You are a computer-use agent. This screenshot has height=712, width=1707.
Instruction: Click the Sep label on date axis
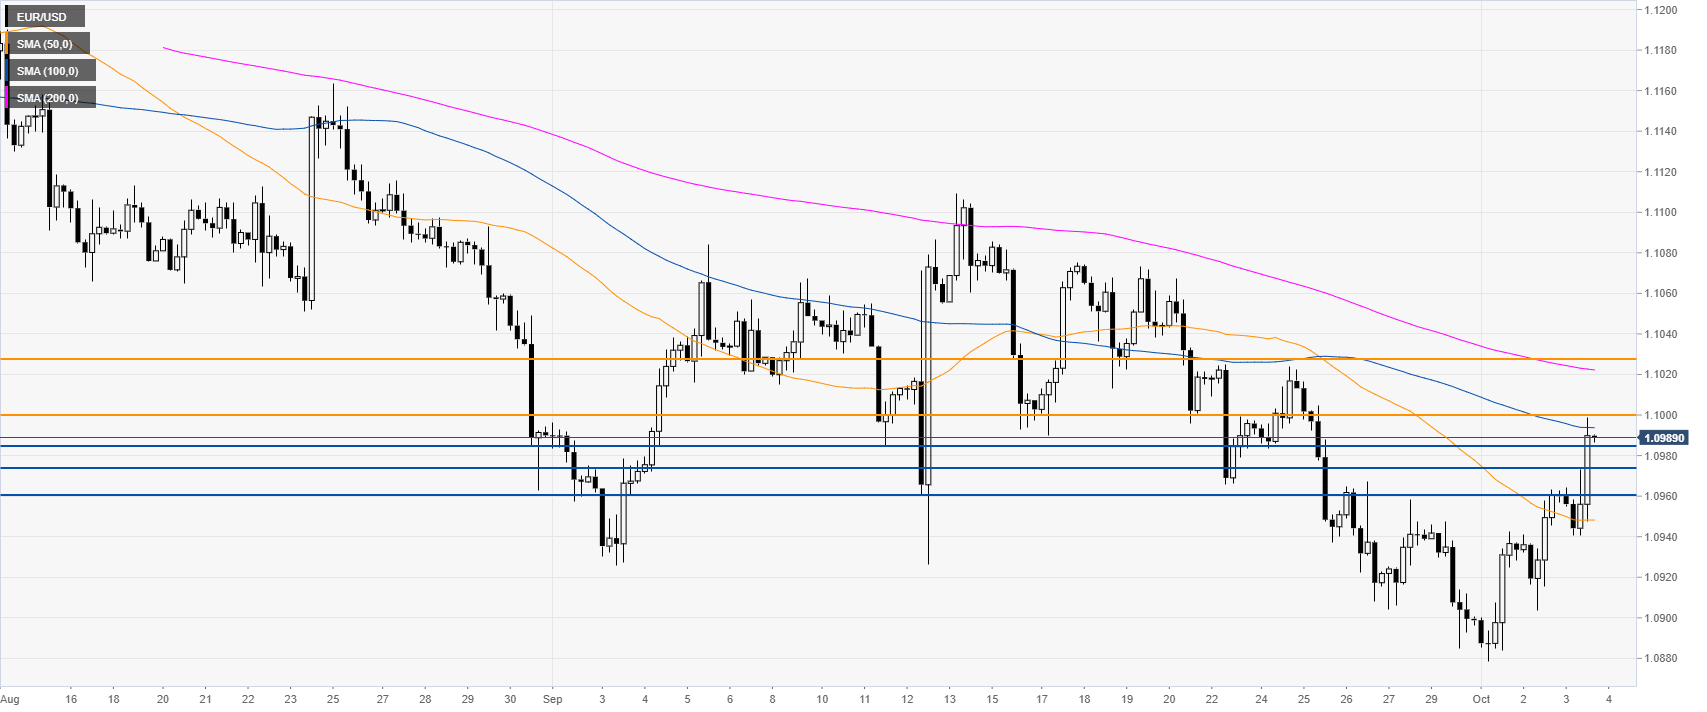[553, 699]
